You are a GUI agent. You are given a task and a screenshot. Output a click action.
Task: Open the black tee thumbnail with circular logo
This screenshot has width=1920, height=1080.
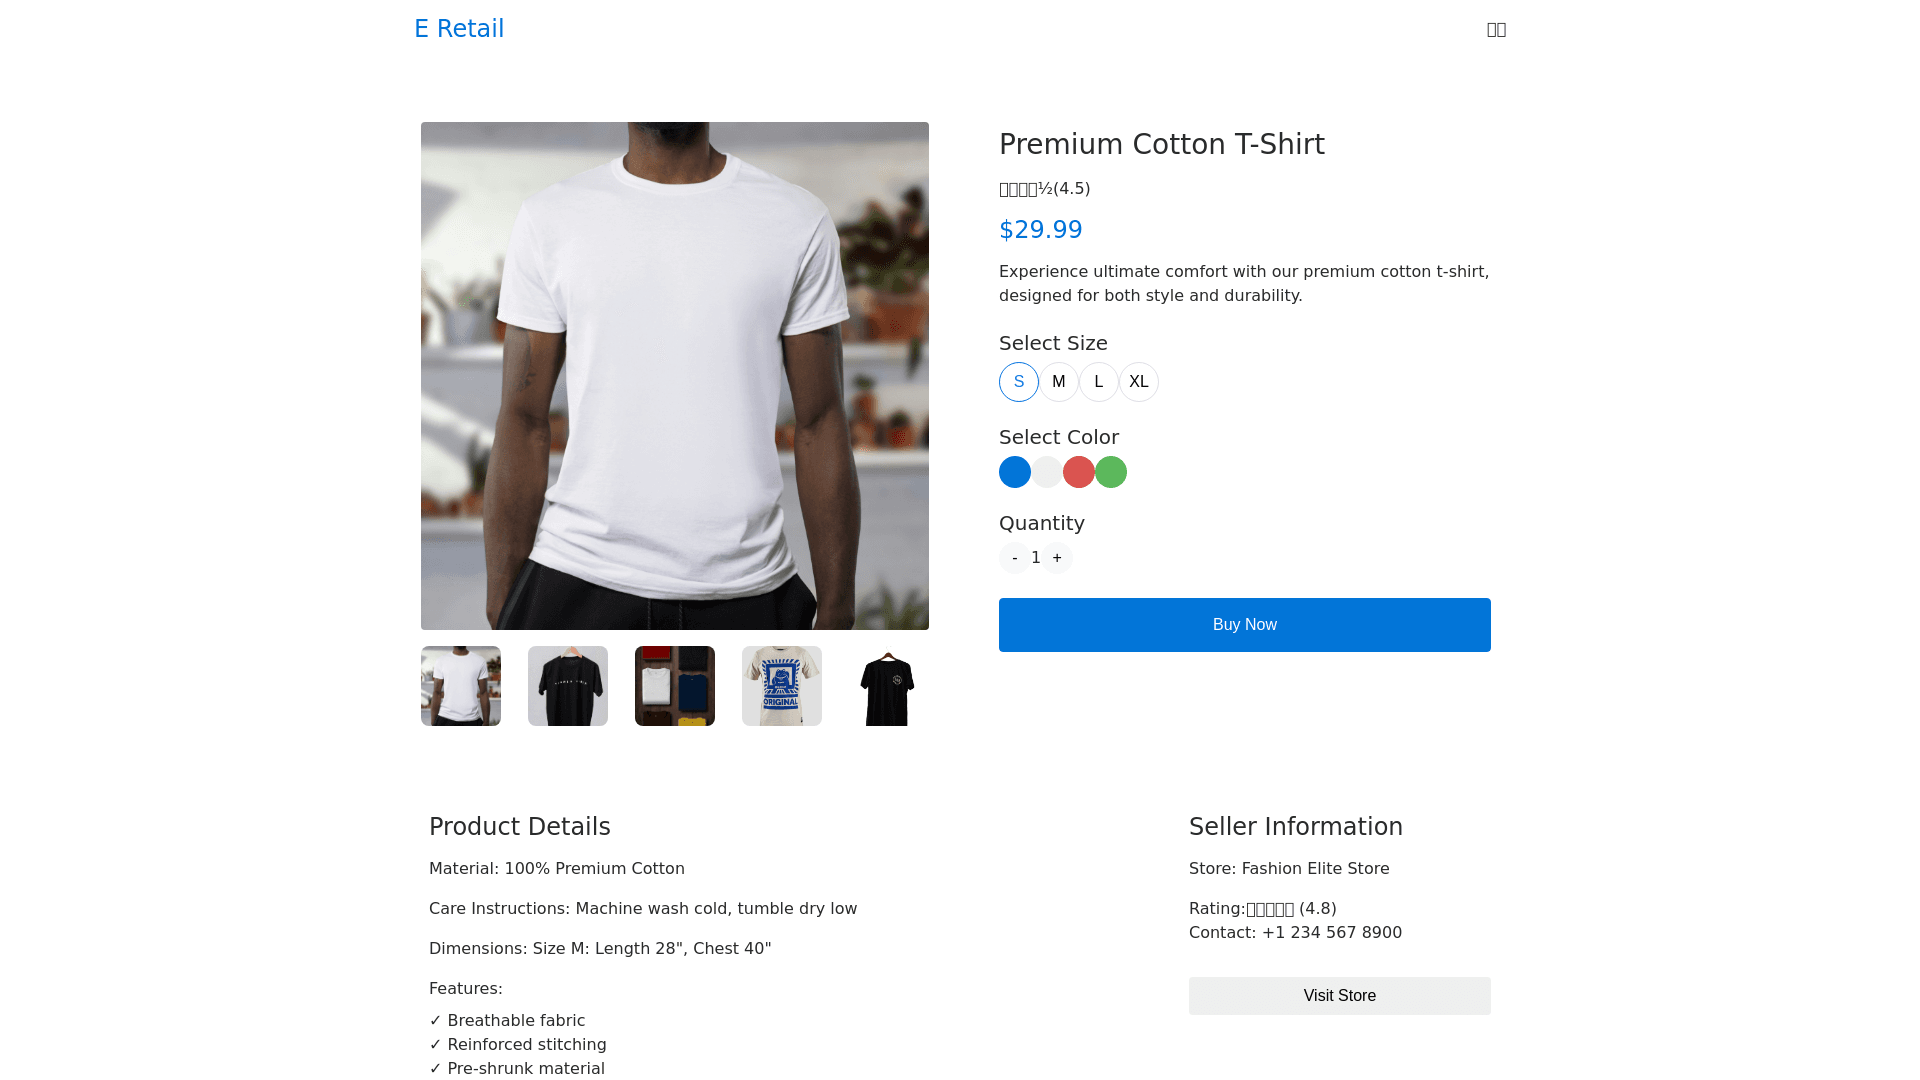(x=888, y=686)
